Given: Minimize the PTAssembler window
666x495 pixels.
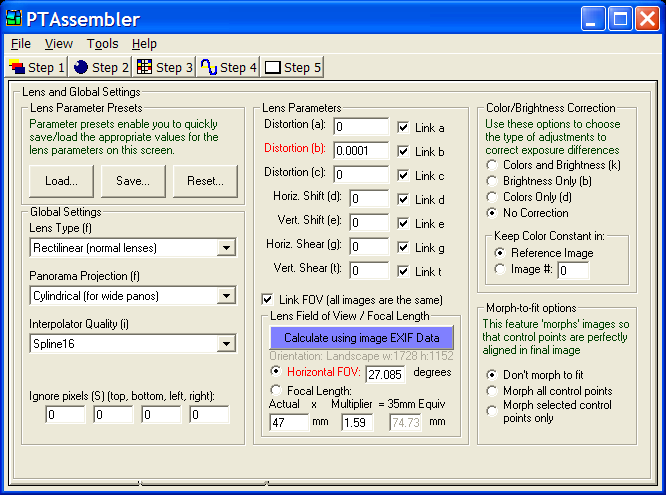Looking at the screenshot, I should click(593, 19).
